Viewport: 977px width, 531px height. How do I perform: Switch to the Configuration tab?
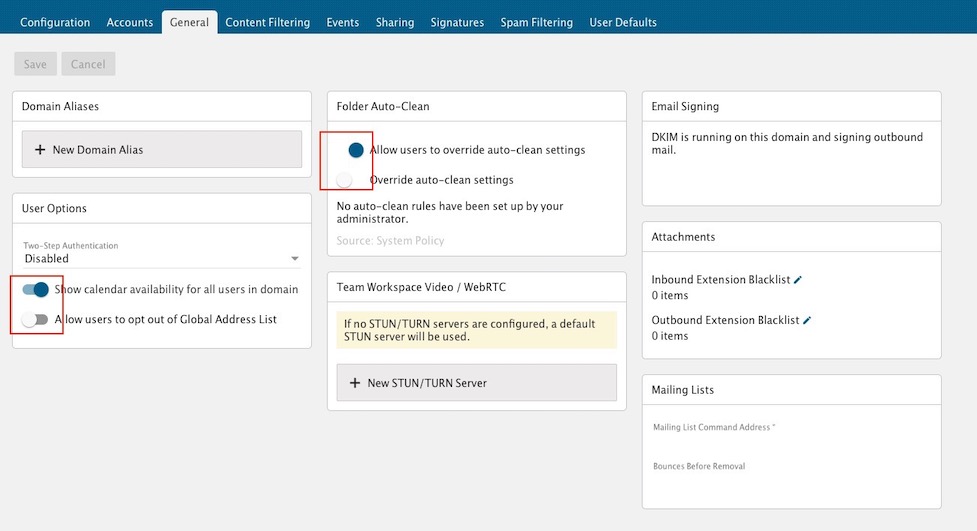(x=55, y=22)
